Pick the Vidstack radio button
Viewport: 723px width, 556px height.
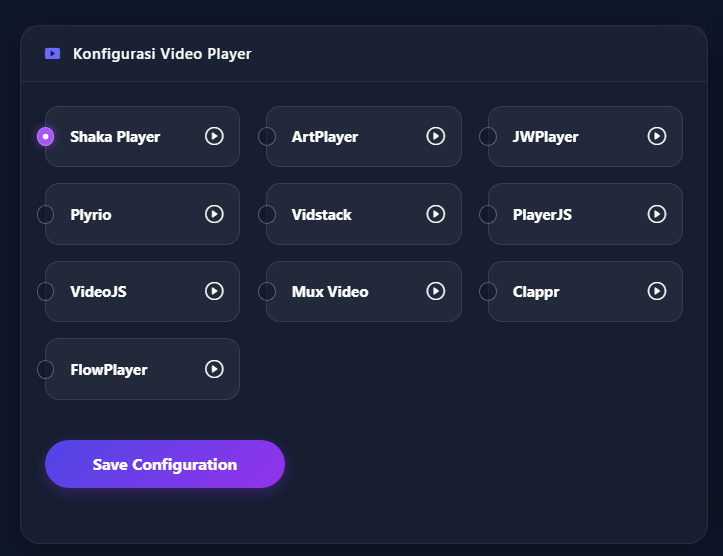pos(267,214)
